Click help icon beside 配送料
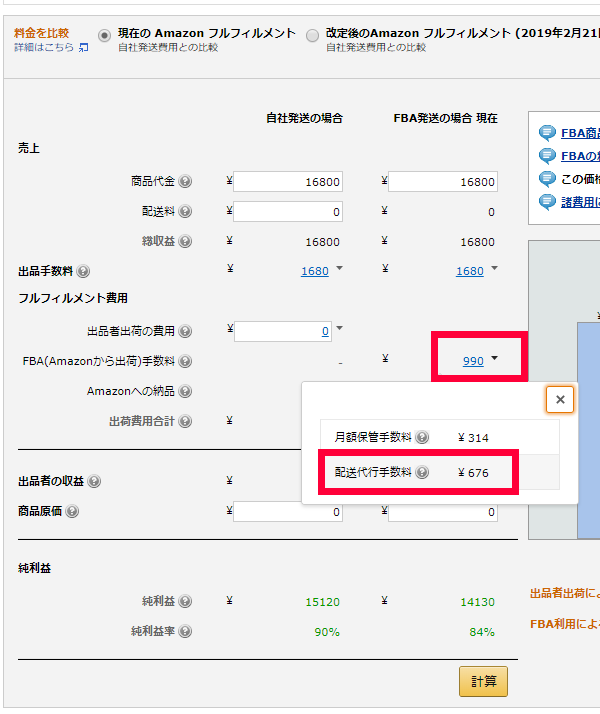 coord(185,212)
